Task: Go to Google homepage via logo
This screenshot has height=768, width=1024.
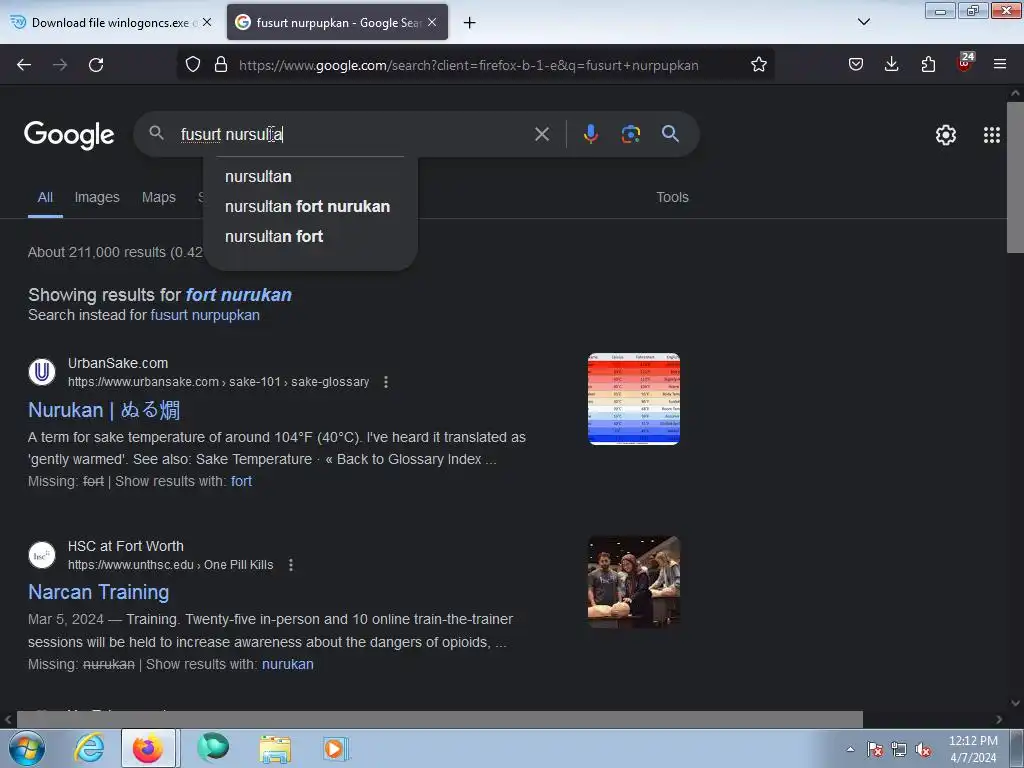Action: click(x=69, y=135)
